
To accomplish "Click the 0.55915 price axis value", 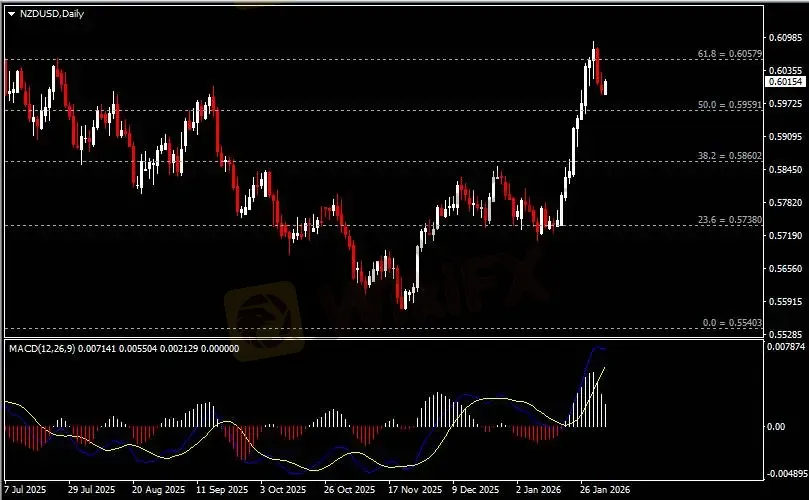I will 785,301.
